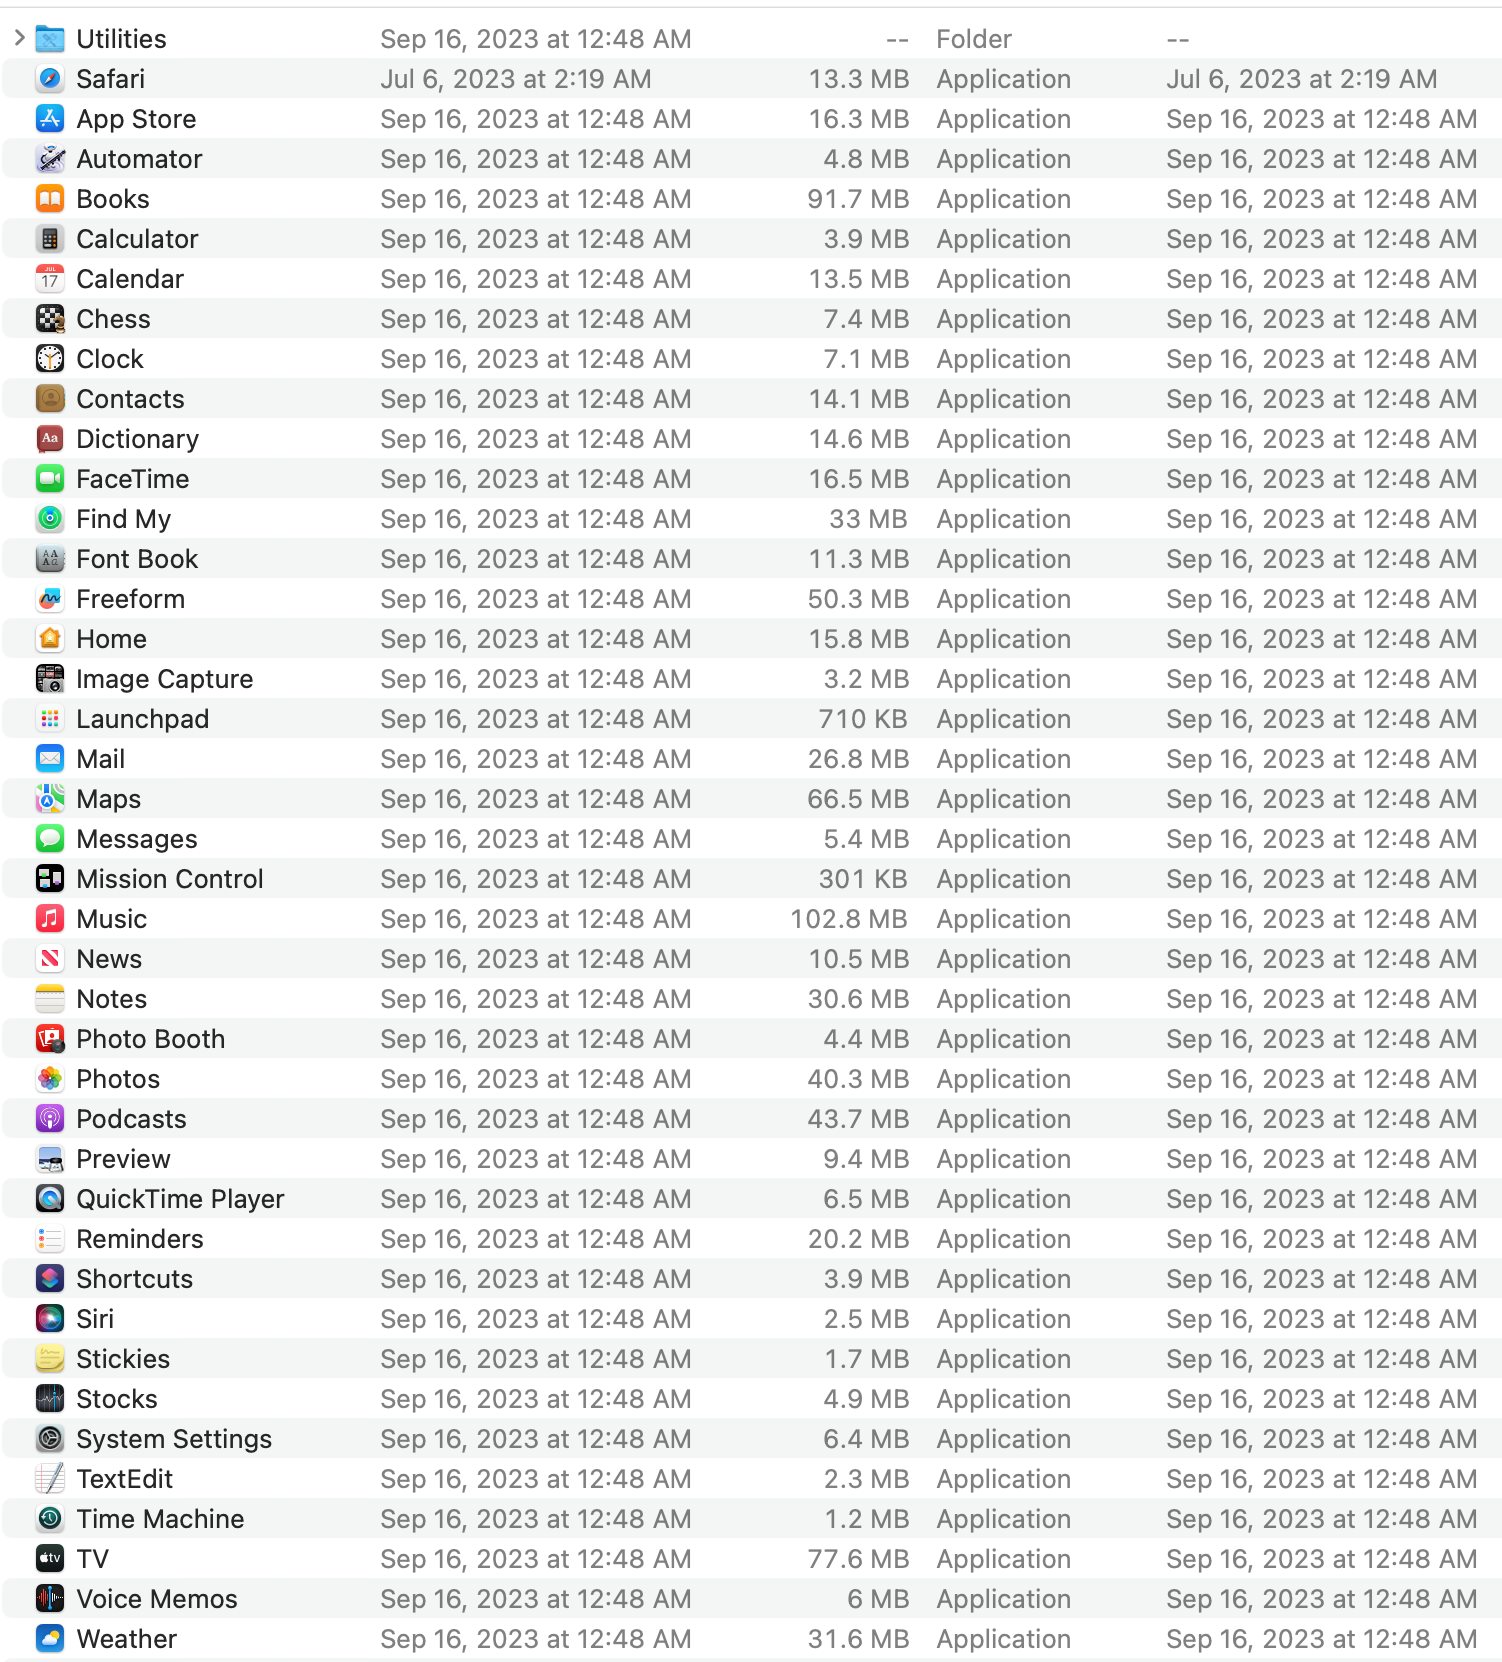
Task: Click the Image Capture name text
Action: (x=165, y=679)
